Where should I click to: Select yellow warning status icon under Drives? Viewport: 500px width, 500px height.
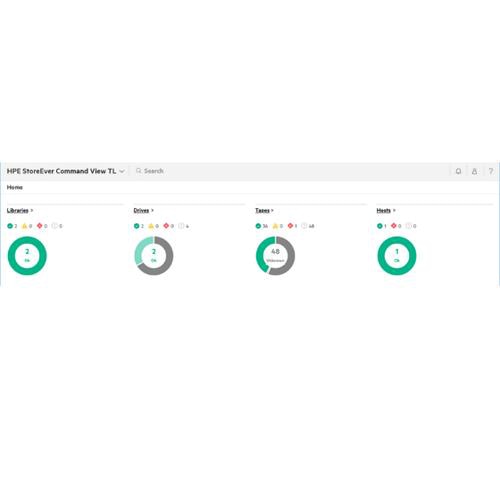(151, 226)
